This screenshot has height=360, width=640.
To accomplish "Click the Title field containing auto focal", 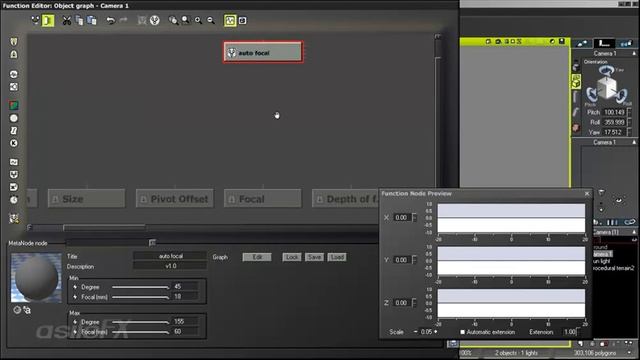I will coord(170,256).
